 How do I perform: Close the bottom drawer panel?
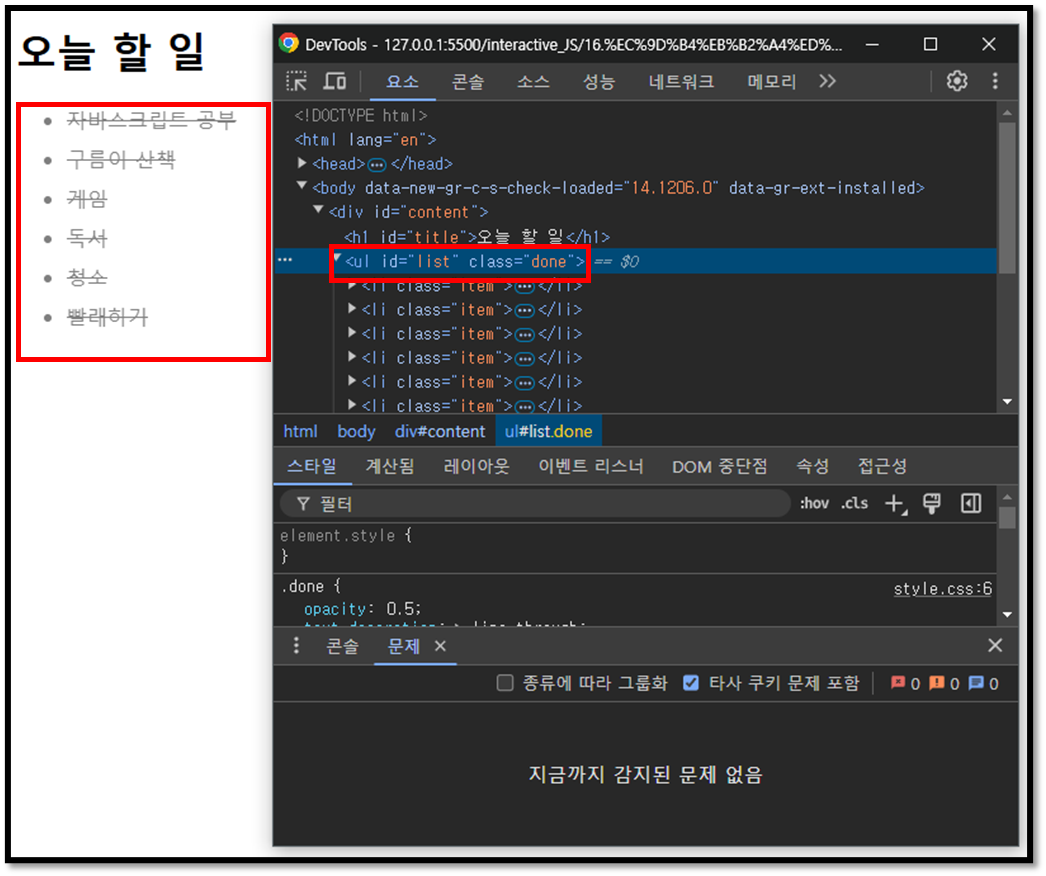tap(995, 645)
